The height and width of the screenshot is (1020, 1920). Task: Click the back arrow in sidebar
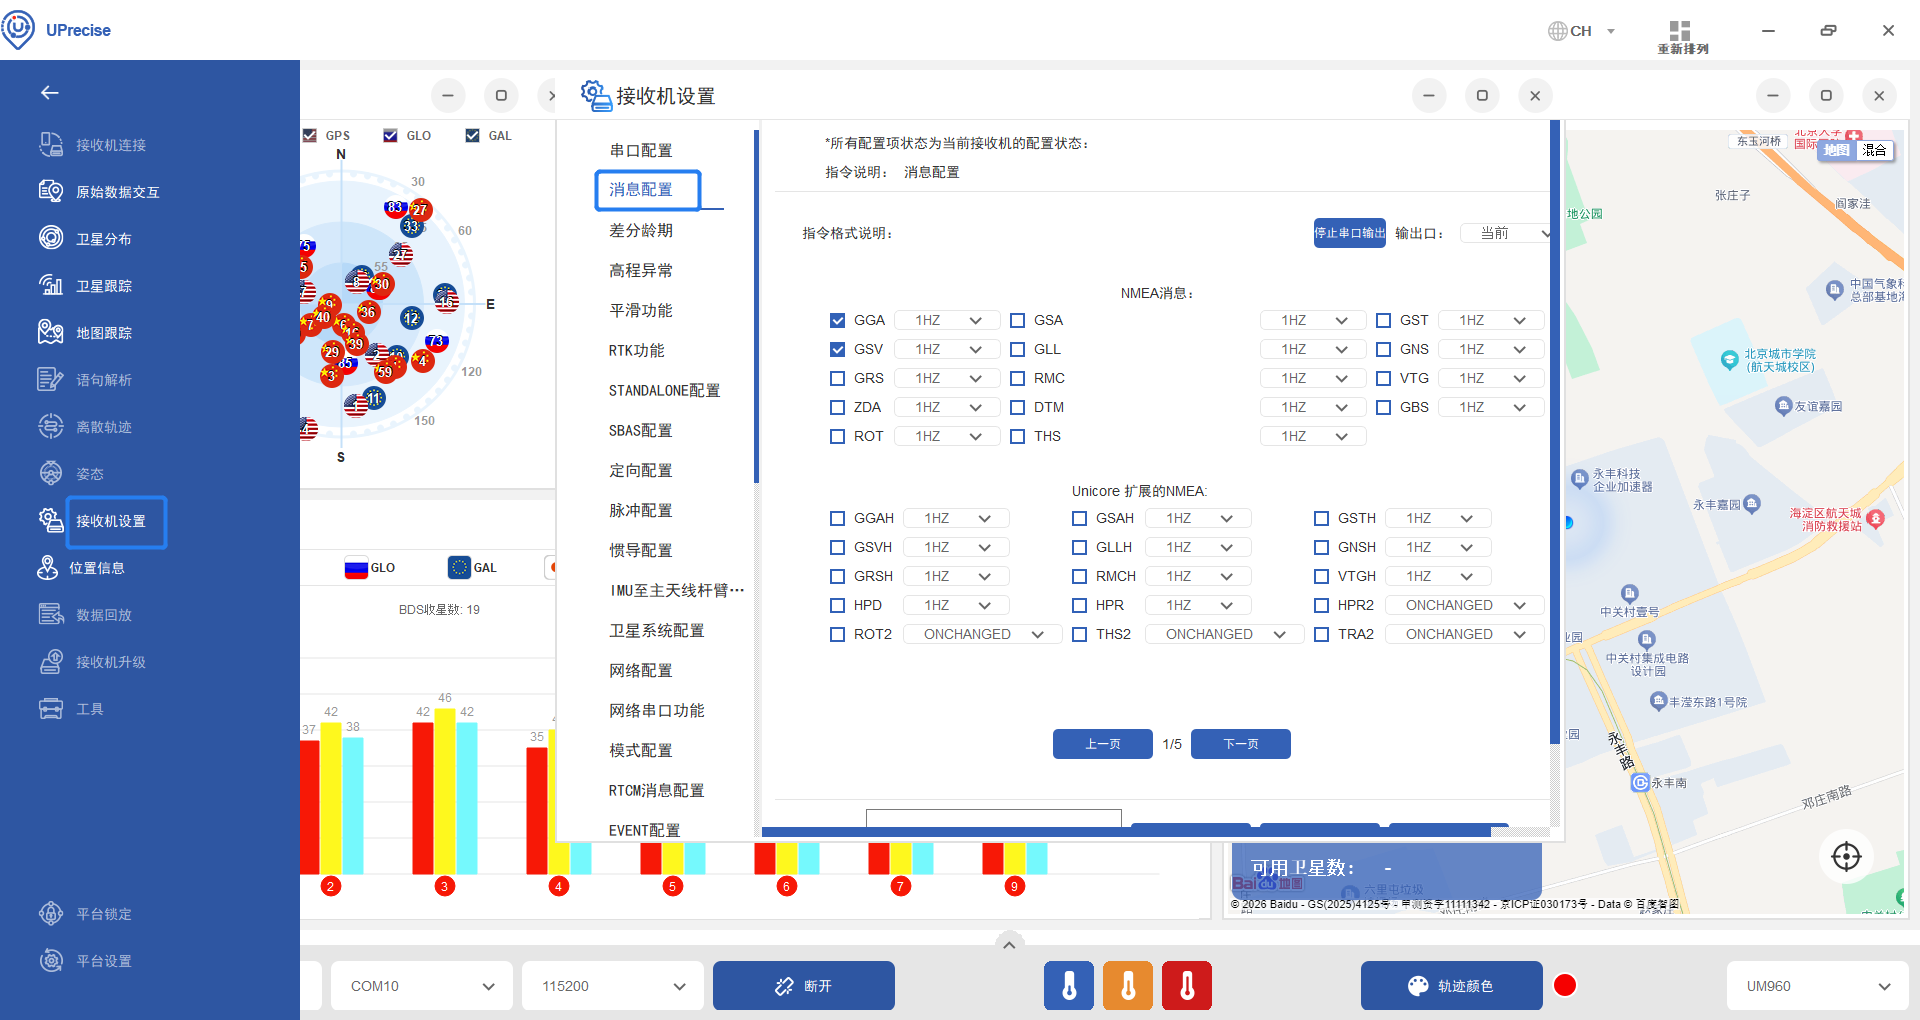[50, 93]
